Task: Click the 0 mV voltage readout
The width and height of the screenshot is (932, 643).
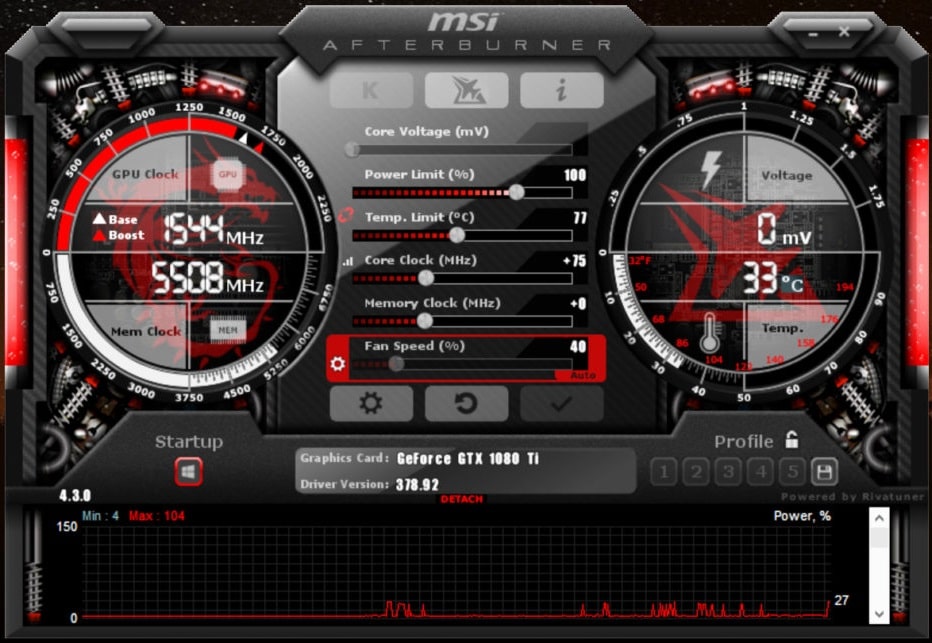Action: [x=784, y=229]
